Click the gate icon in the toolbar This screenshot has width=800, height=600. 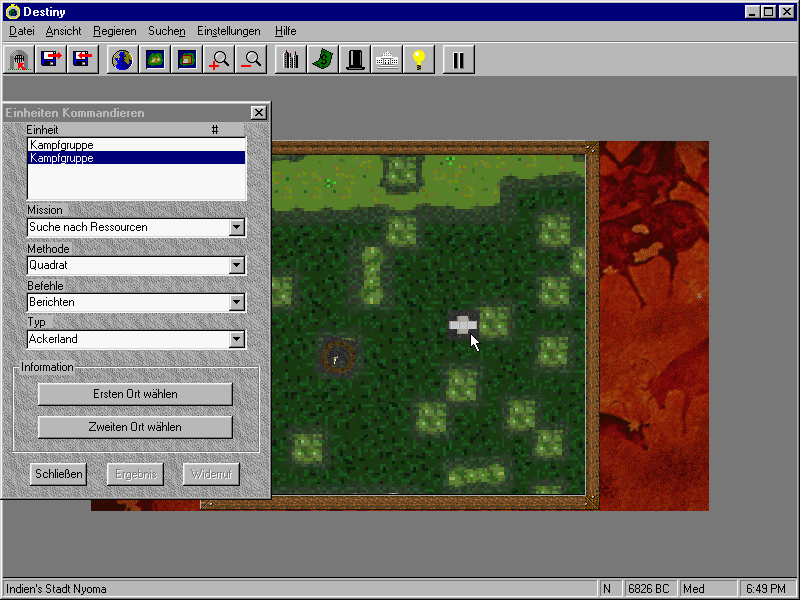[19, 60]
